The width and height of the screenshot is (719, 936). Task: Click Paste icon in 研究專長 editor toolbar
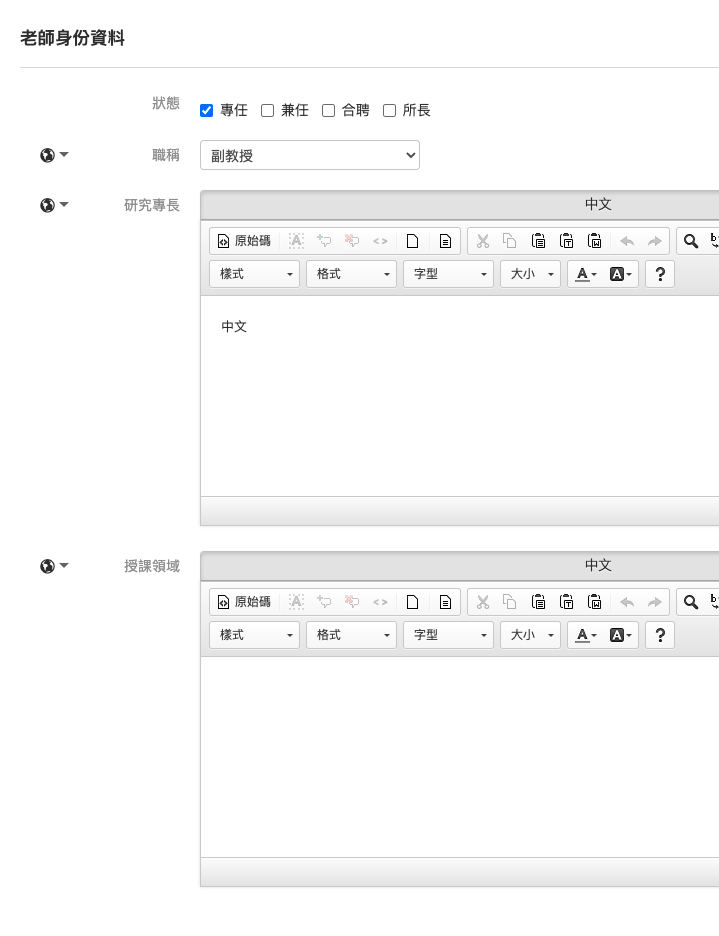tap(538, 241)
